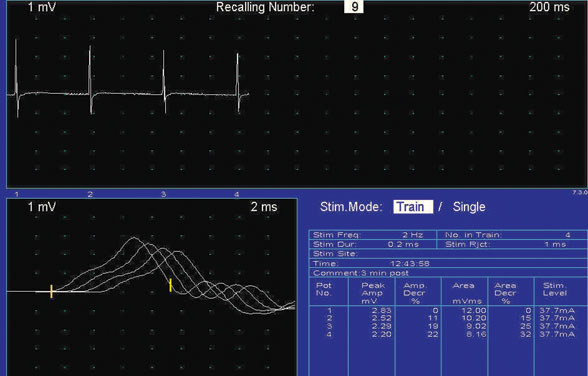
Task: Click peak amplitude value 2.83
Action: [382, 310]
